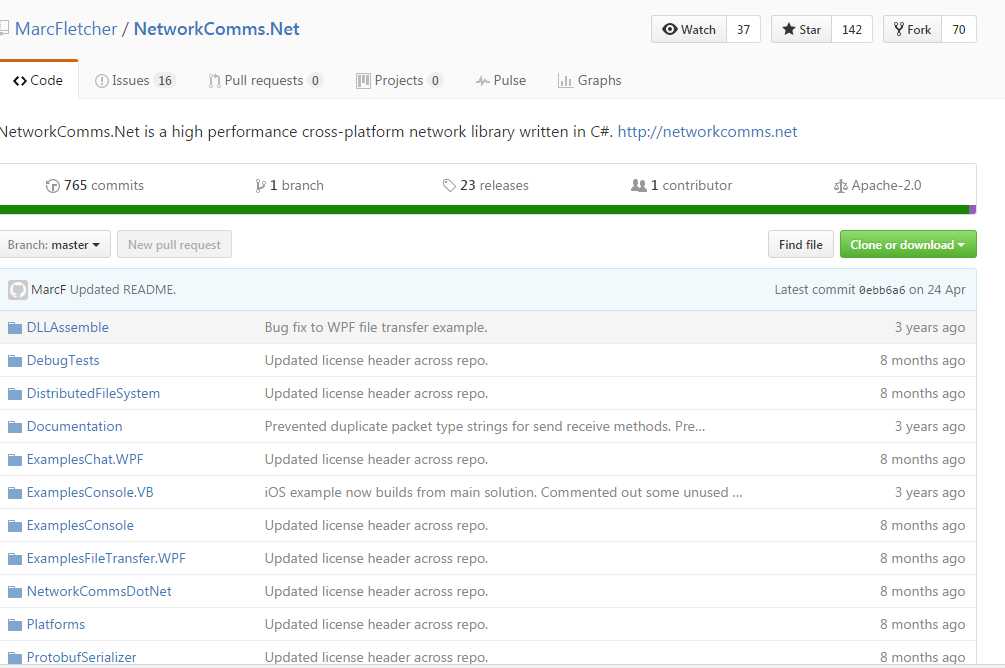Open the DistributedFileSystem folder

point(93,394)
